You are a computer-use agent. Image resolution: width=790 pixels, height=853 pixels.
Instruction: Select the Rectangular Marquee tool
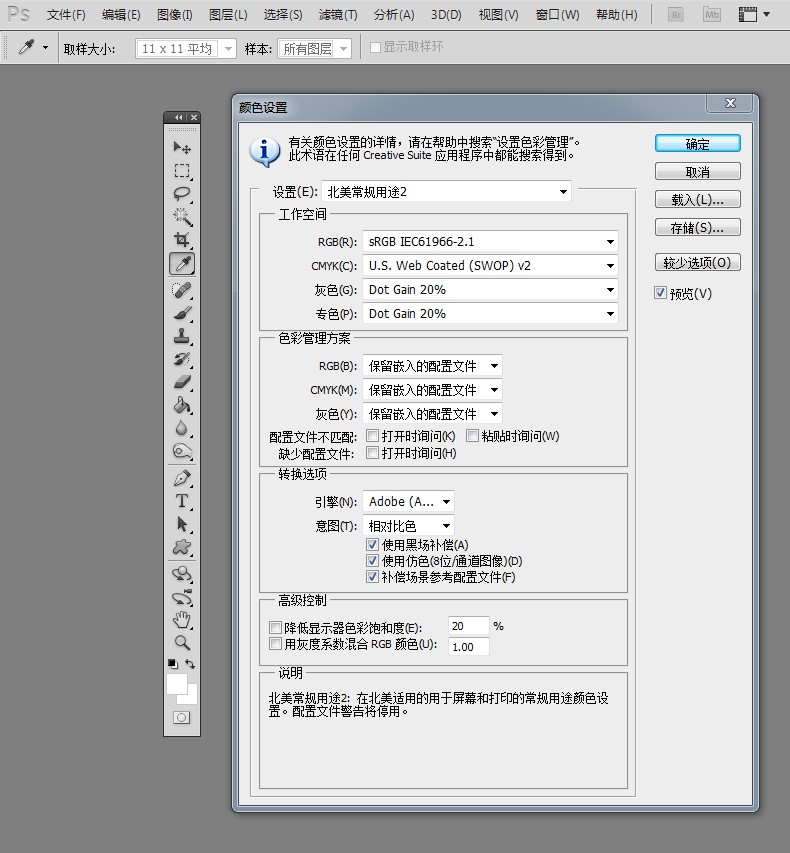(182, 171)
